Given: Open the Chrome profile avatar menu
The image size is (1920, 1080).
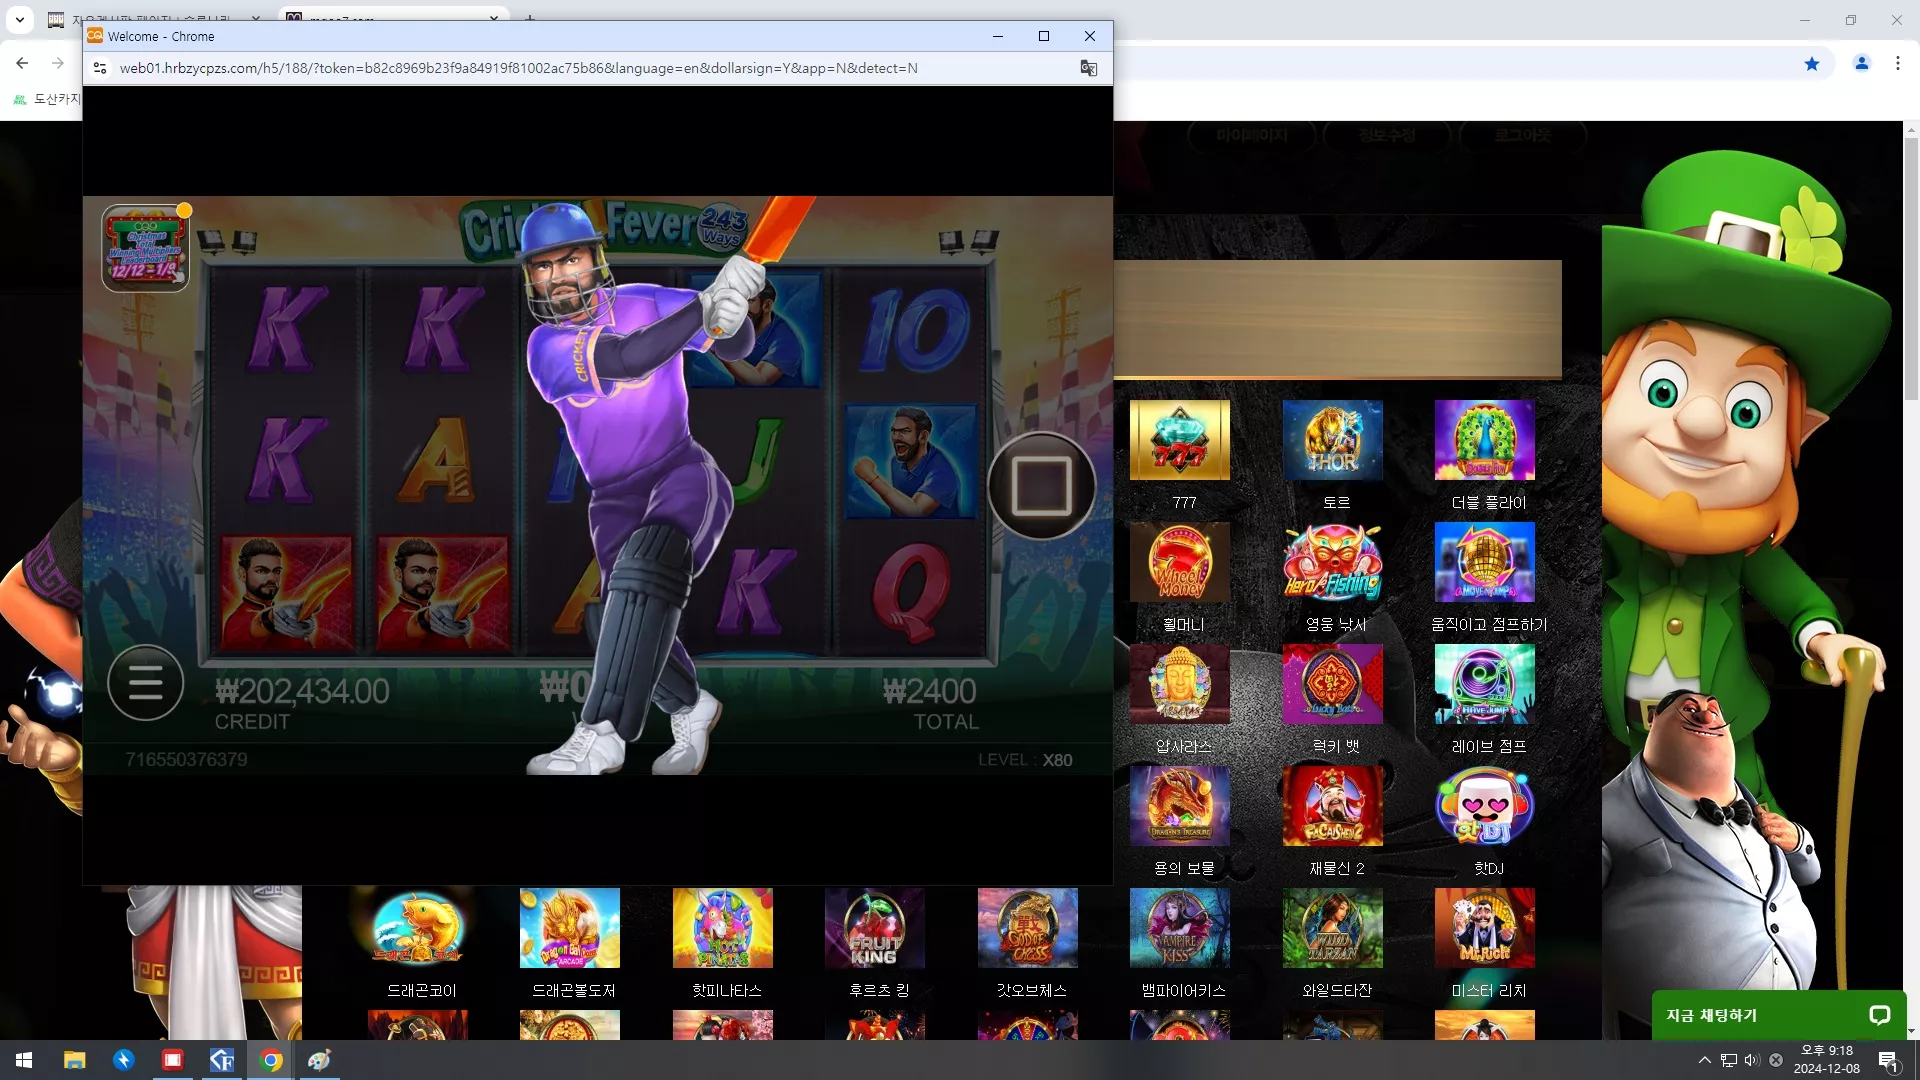Looking at the screenshot, I should (1862, 64).
